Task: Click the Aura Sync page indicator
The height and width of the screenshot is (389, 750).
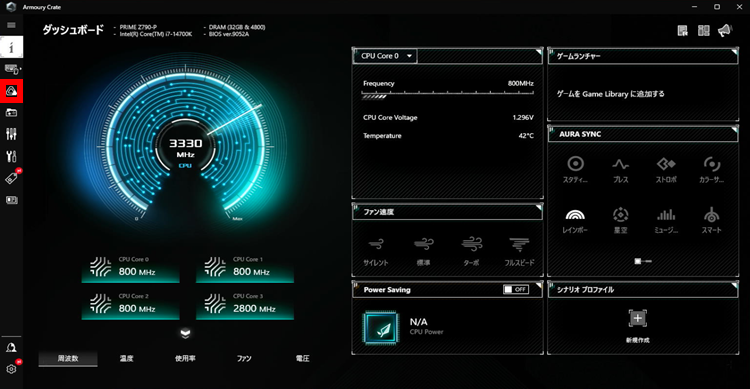Action: 643,261
